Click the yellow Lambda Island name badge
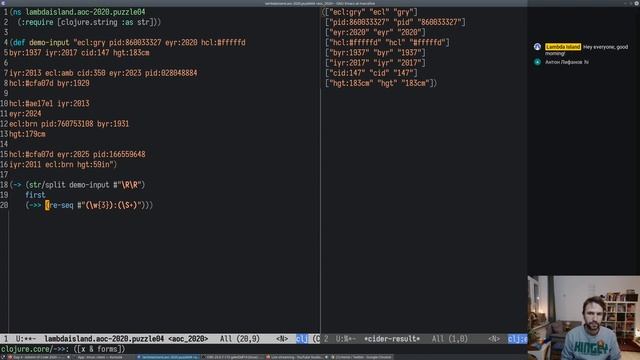640x360 pixels. tap(563, 47)
